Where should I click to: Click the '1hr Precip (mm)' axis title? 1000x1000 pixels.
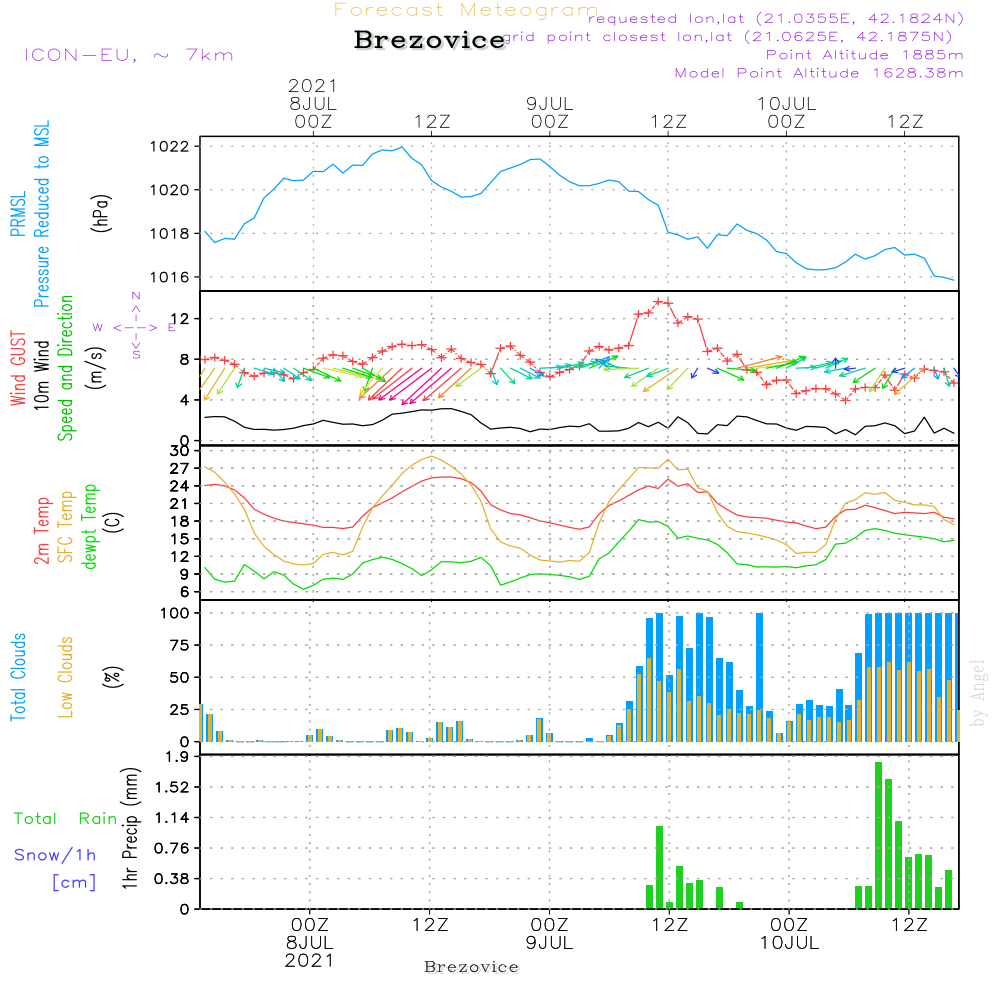click(130, 828)
